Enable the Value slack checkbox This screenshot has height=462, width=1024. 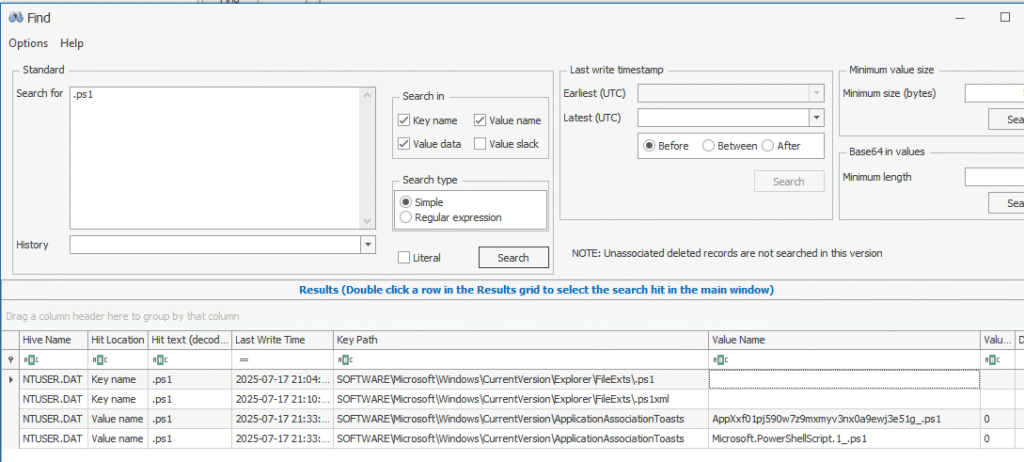480,144
